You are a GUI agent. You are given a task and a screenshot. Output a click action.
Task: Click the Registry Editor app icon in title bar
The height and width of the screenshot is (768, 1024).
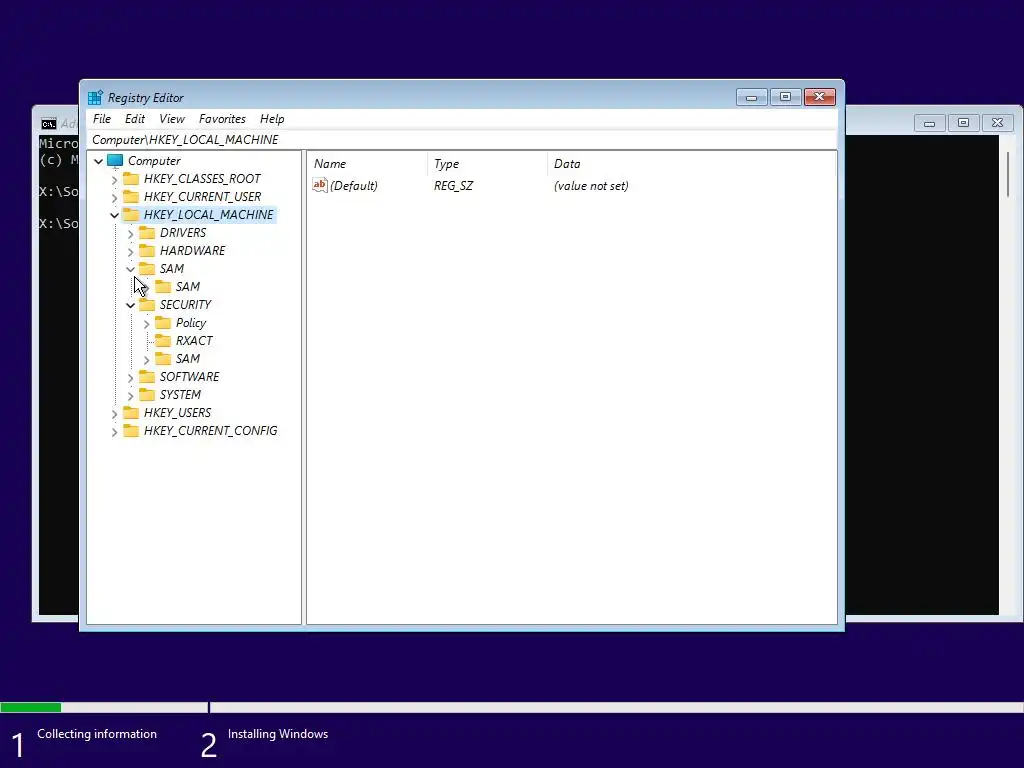pos(95,97)
